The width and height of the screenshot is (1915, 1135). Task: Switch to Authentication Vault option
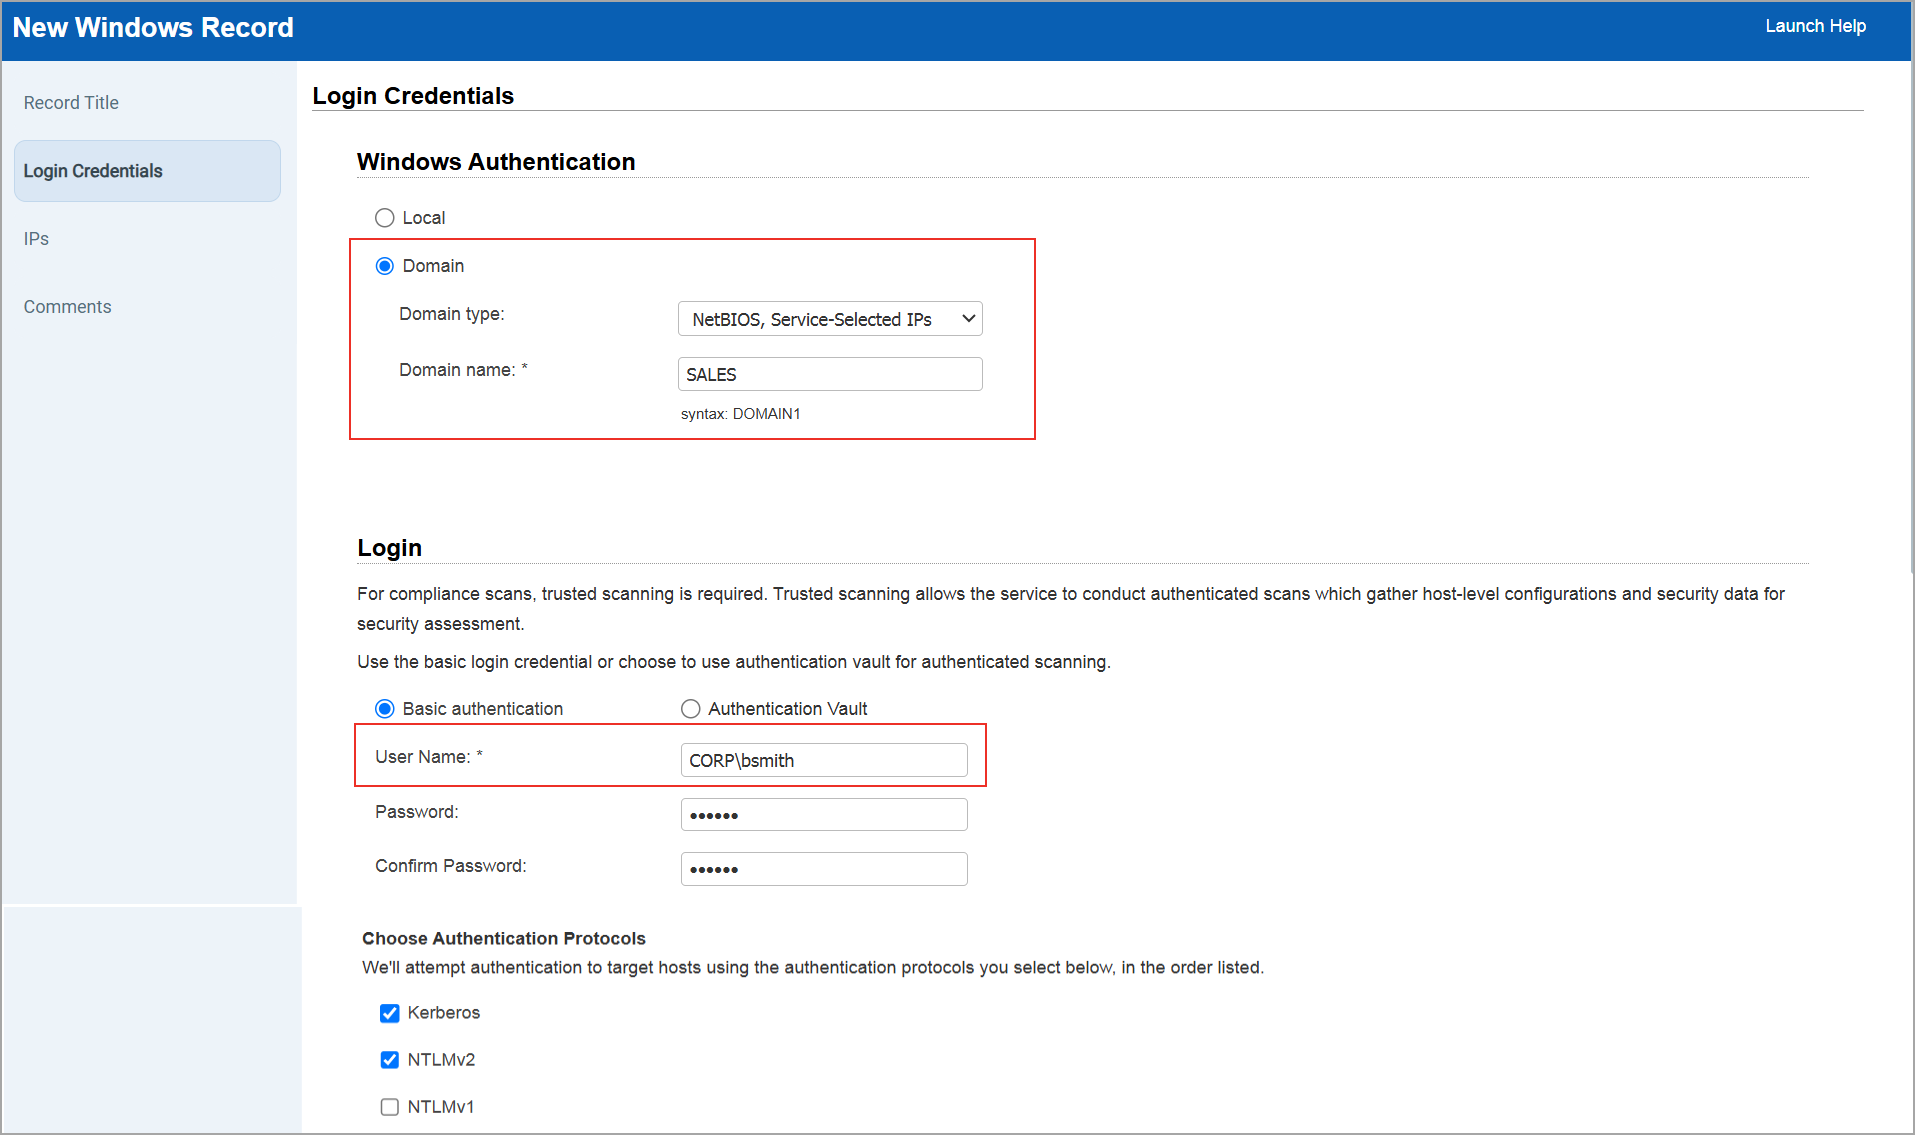[x=690, y=708]
